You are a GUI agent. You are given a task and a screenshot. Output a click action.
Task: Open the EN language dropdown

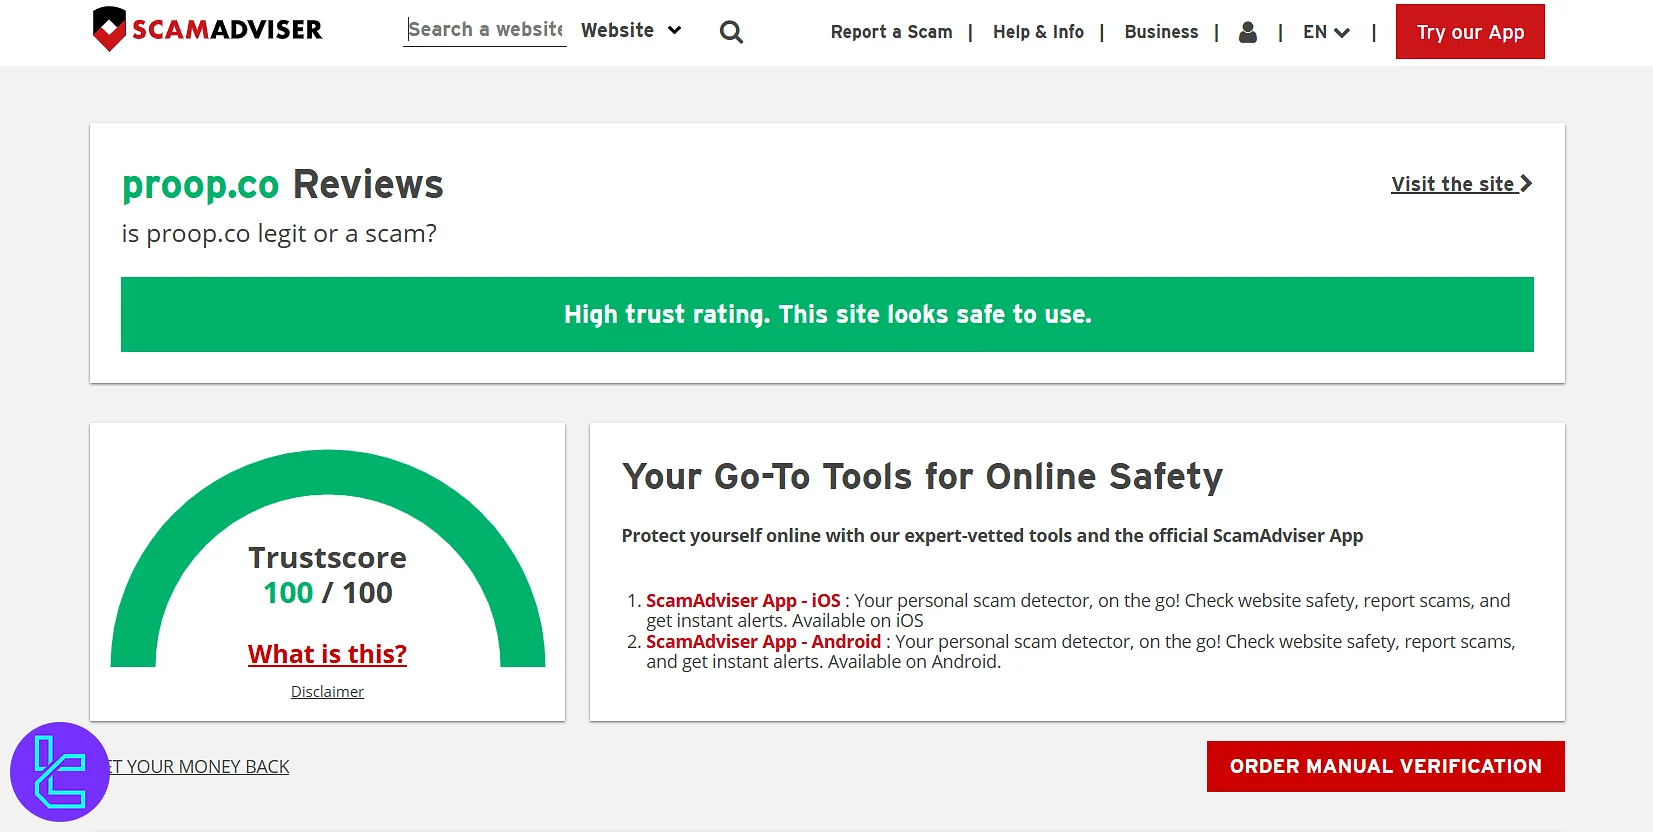tap(1326, 32)
